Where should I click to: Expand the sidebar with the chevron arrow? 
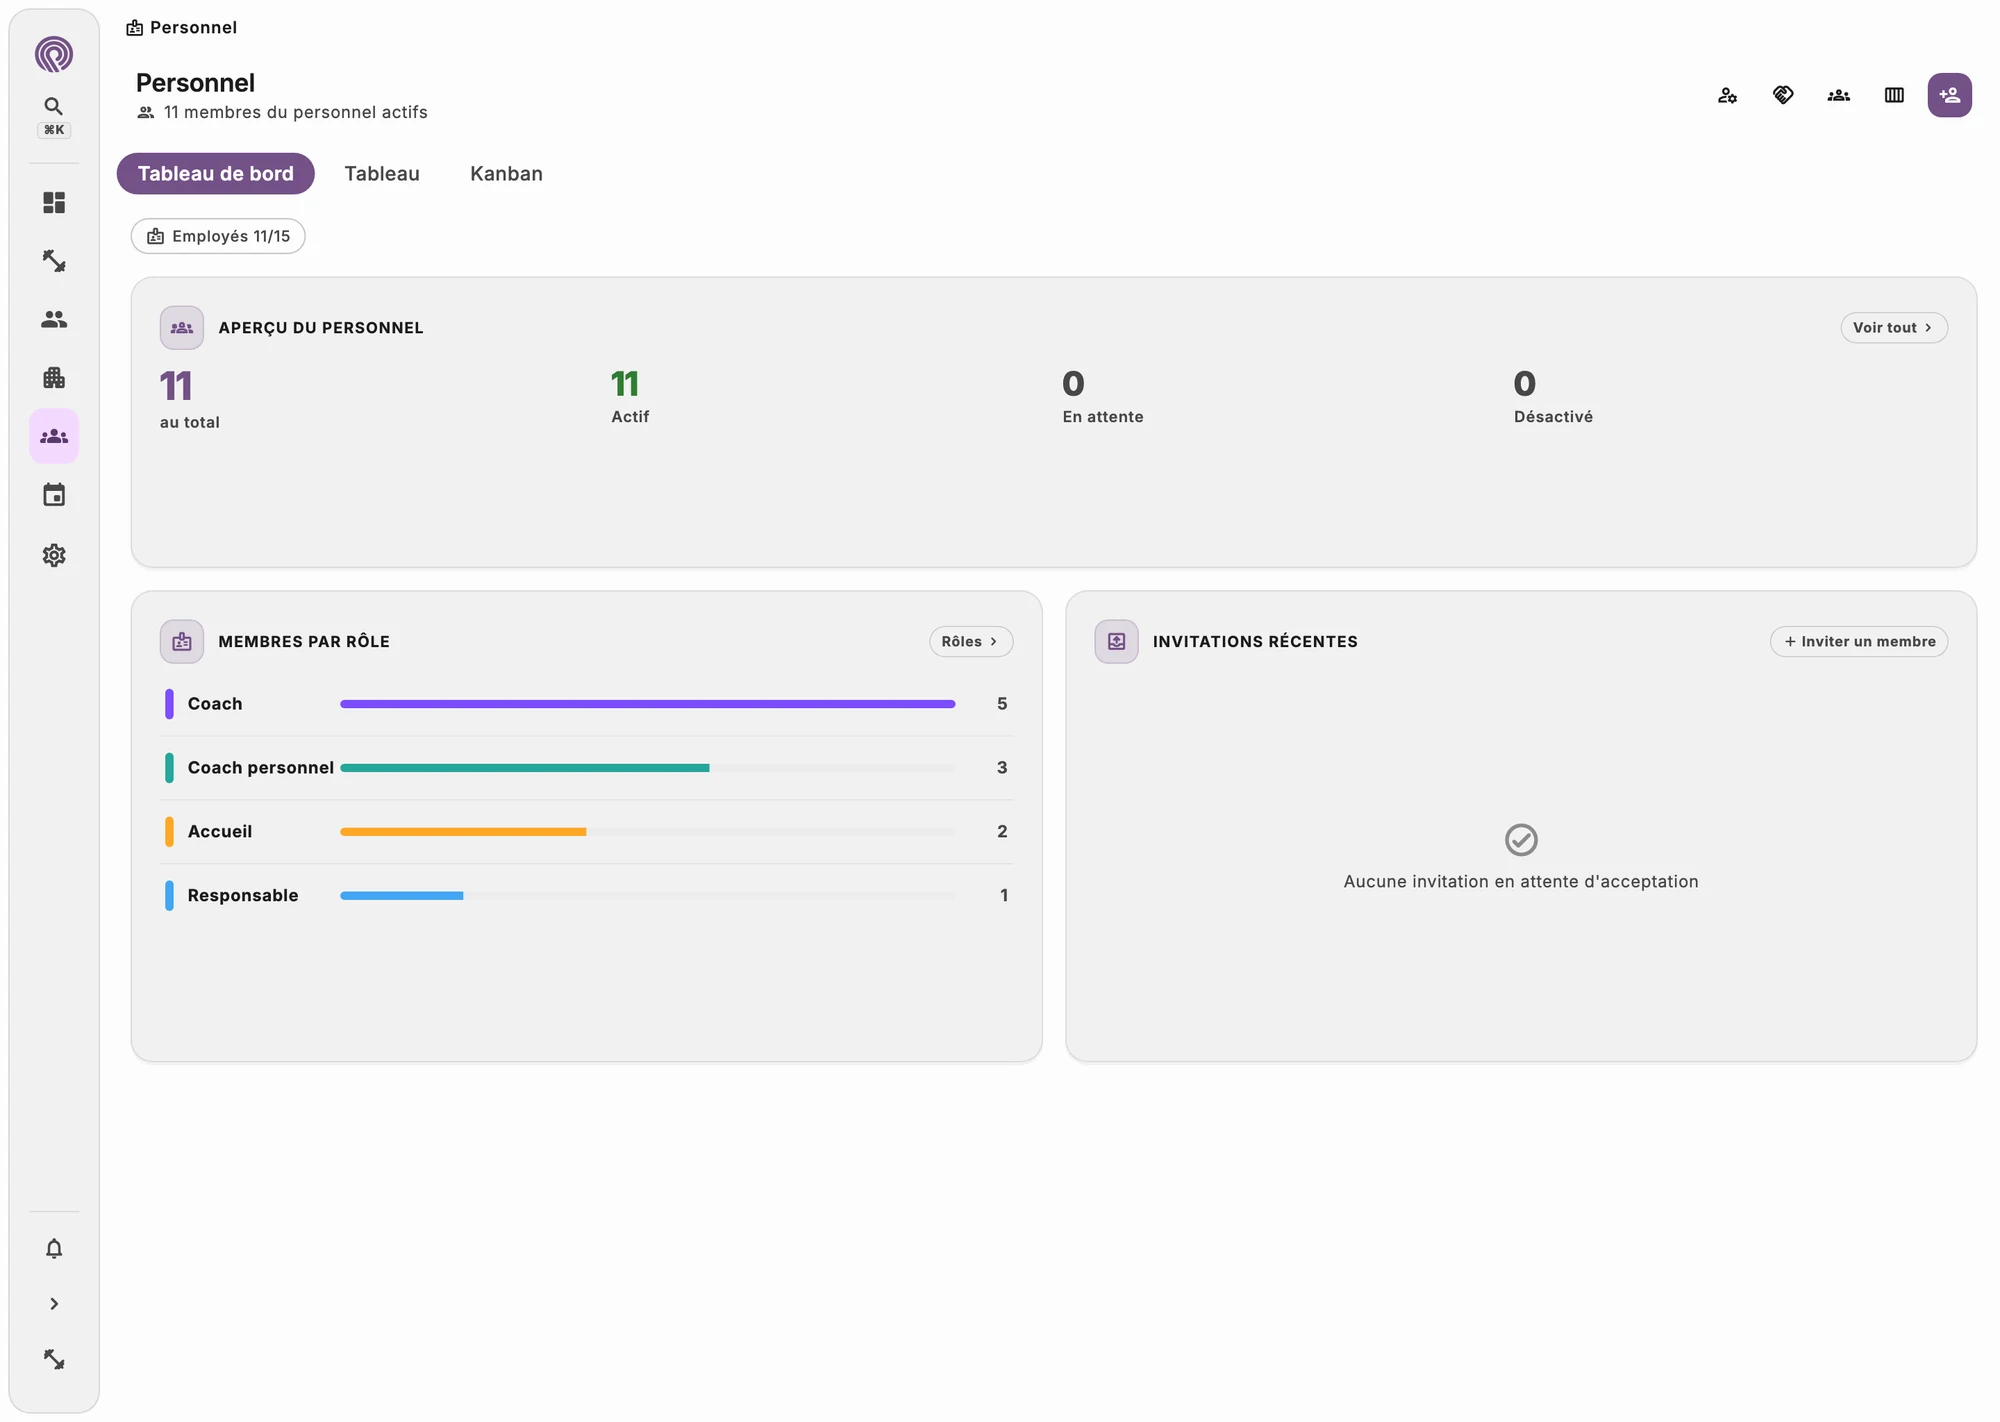(54, 1304)
